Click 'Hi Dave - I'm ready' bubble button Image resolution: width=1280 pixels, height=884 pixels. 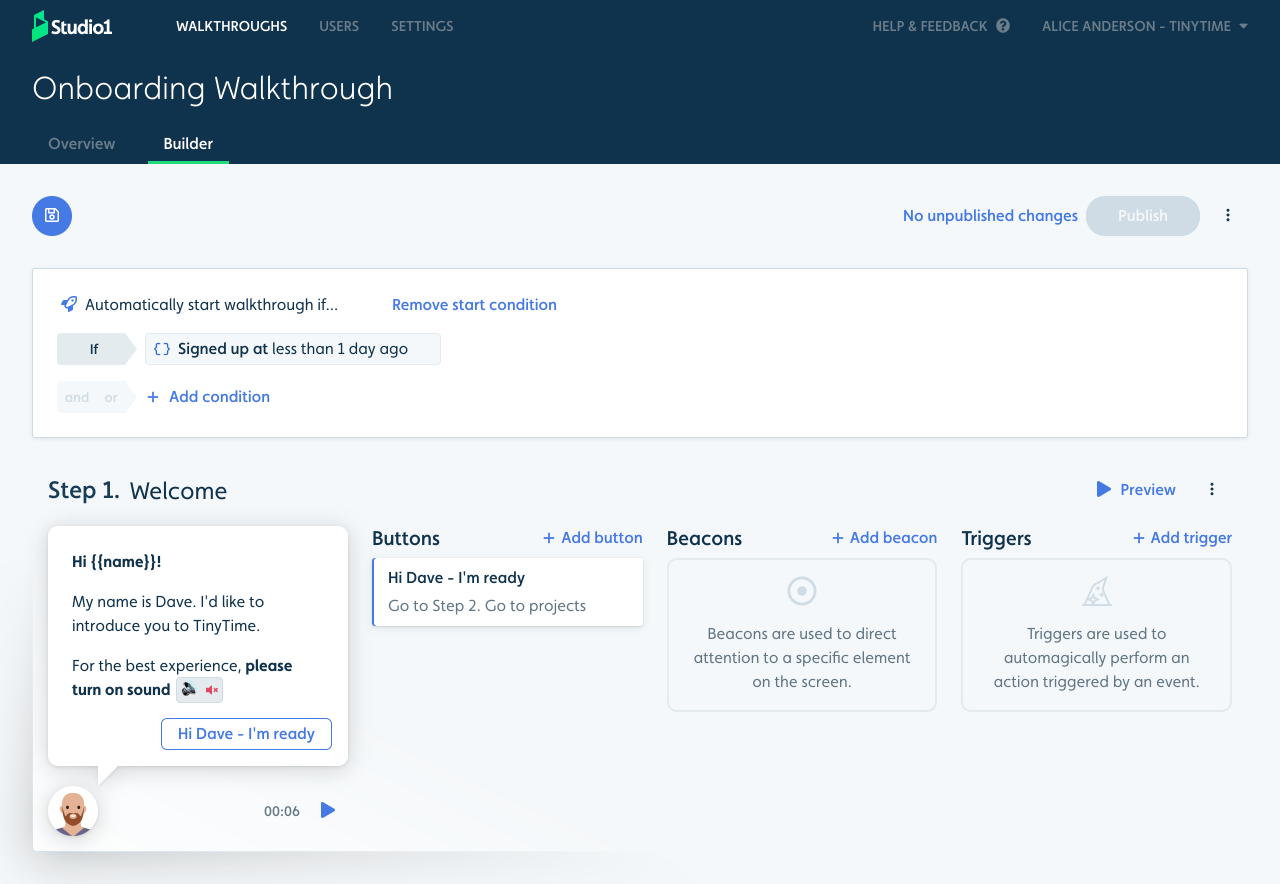tap(246, 734)
